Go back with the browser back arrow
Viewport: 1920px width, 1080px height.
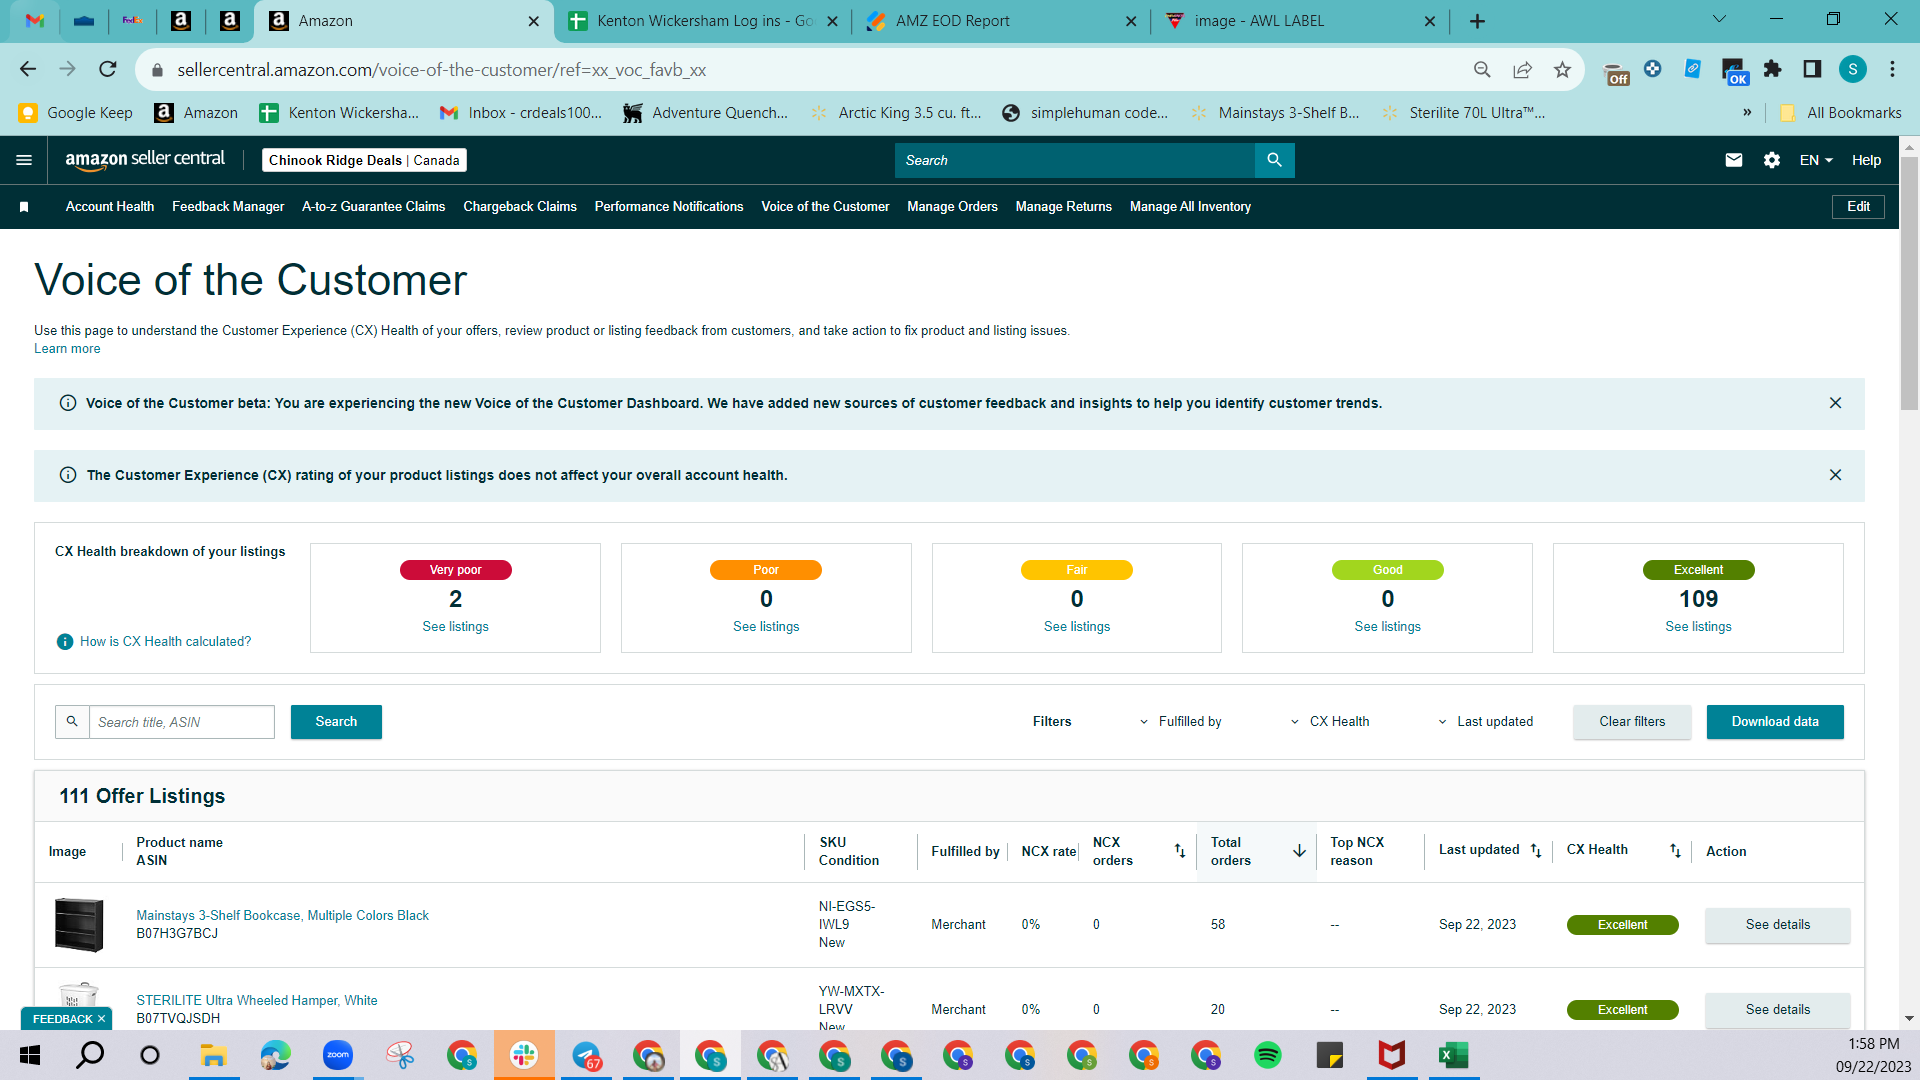click(28, 69)
